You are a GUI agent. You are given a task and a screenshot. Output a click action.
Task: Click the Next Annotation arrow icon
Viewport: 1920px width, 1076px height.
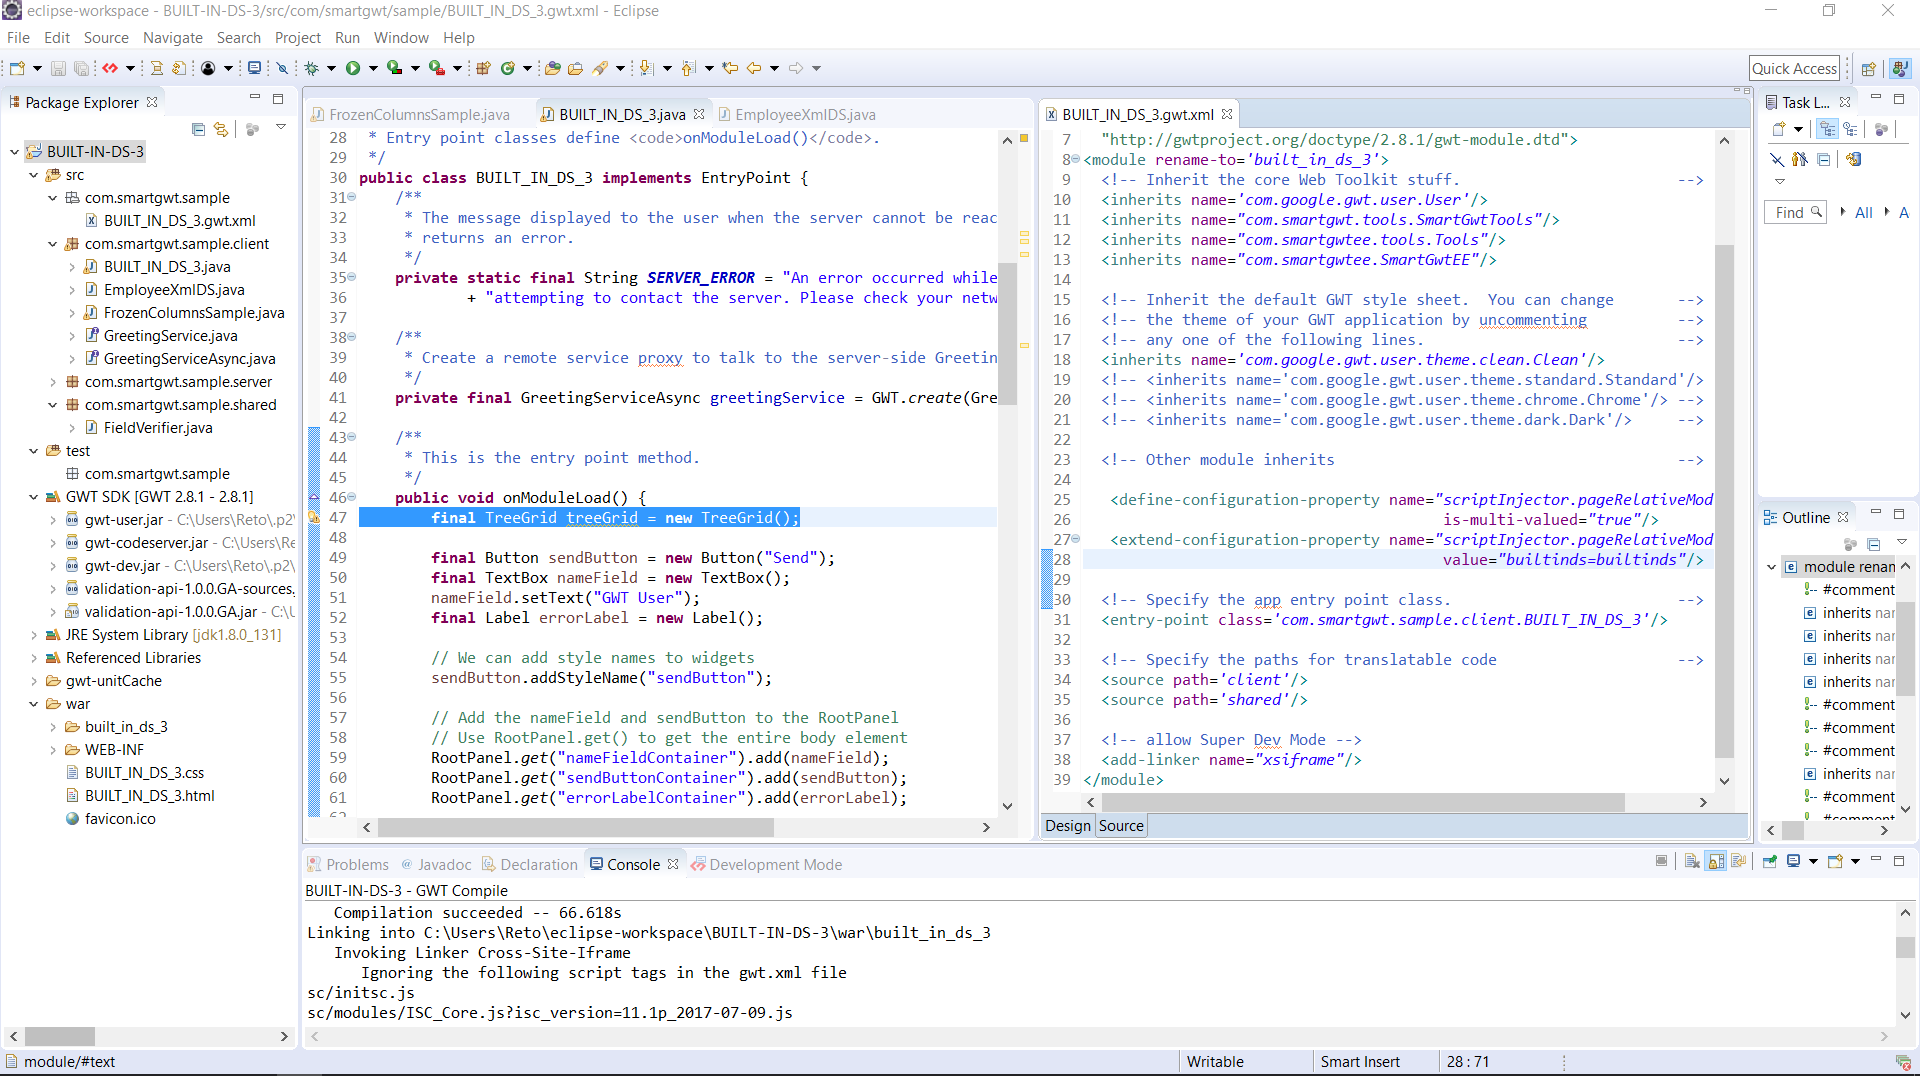(646, 68)
